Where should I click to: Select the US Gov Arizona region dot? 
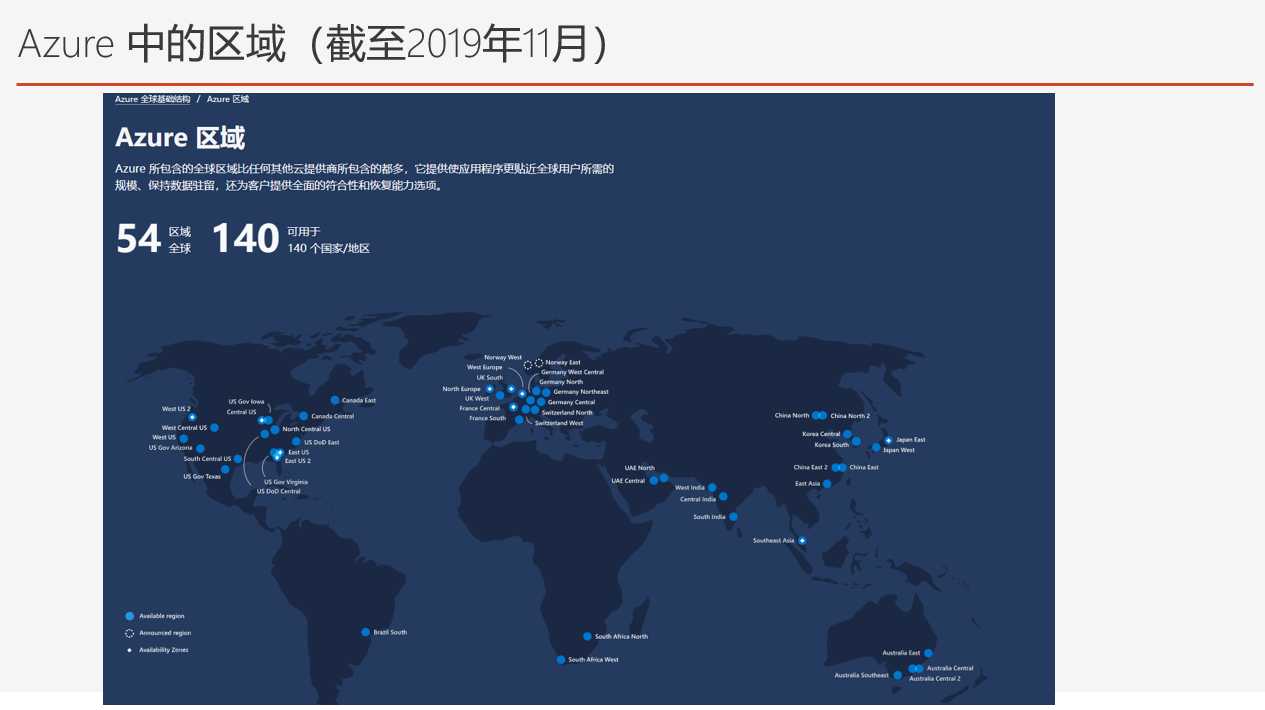click(x=200, y=449)
